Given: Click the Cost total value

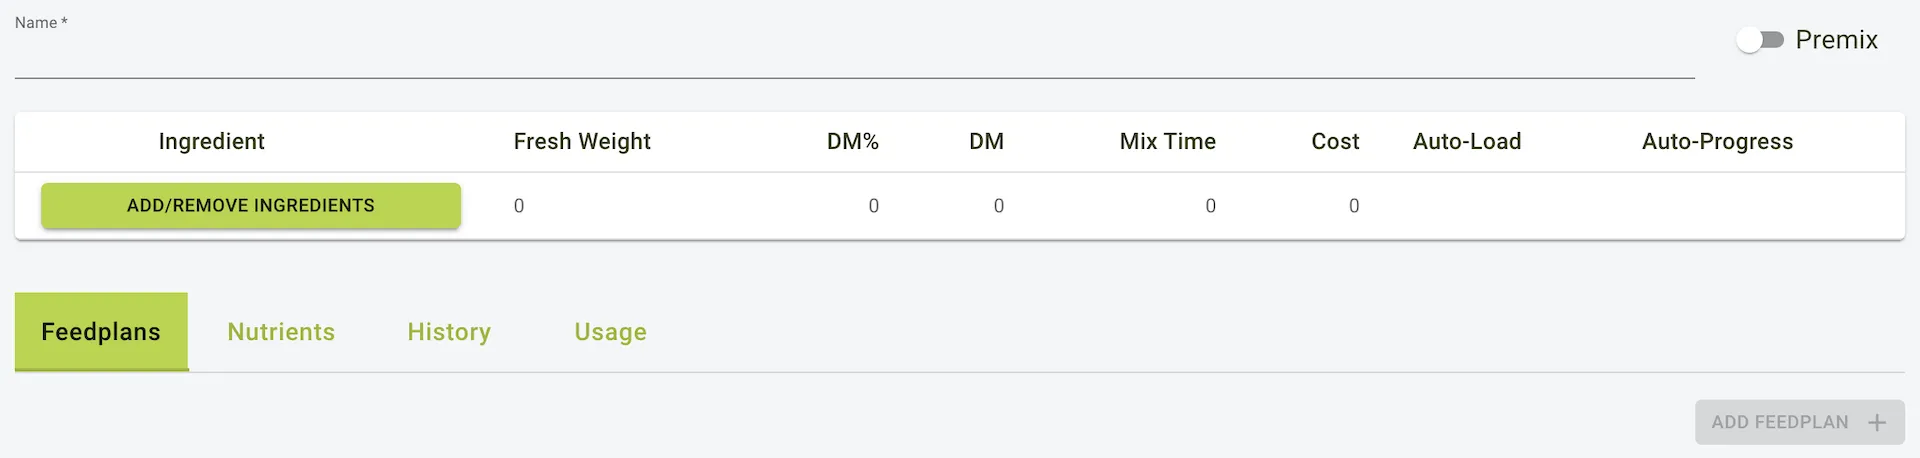Looking at the screenshot, I should [x=1353, y=206].
